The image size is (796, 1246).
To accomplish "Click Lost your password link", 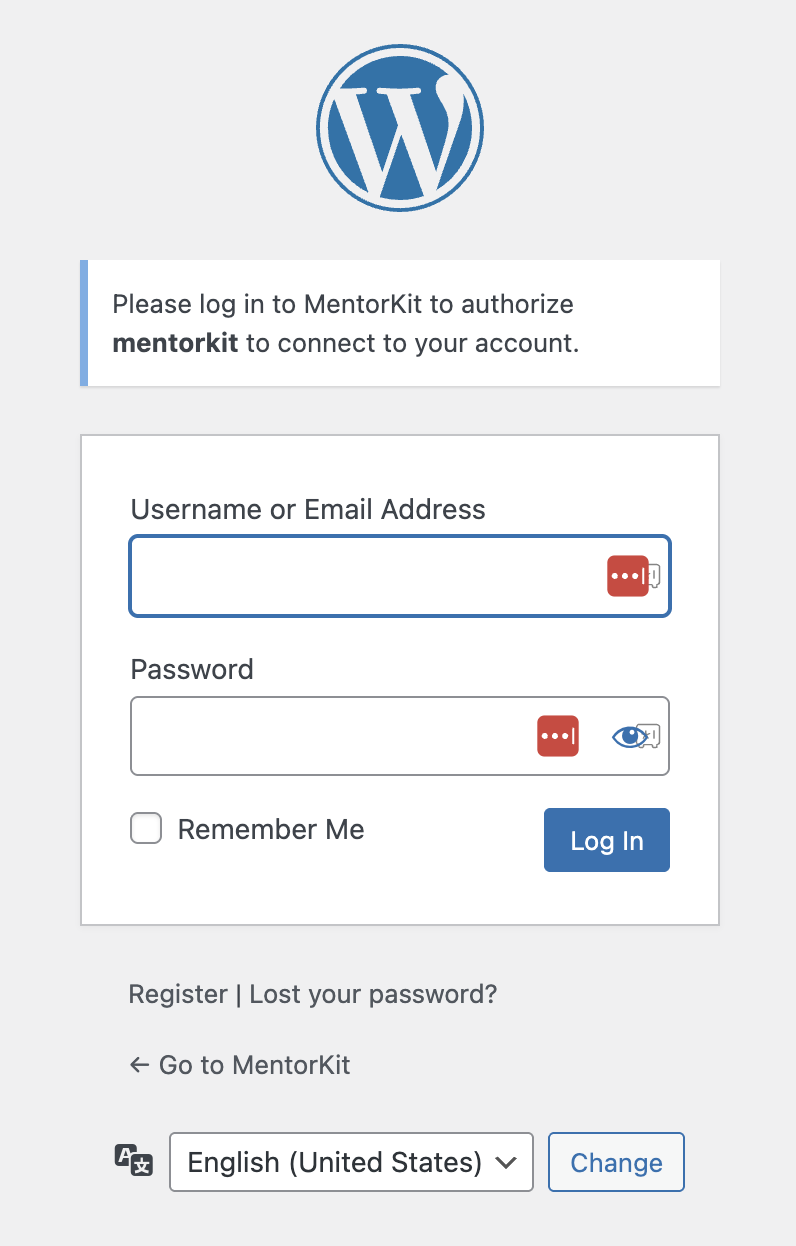I will coord(373,994).
